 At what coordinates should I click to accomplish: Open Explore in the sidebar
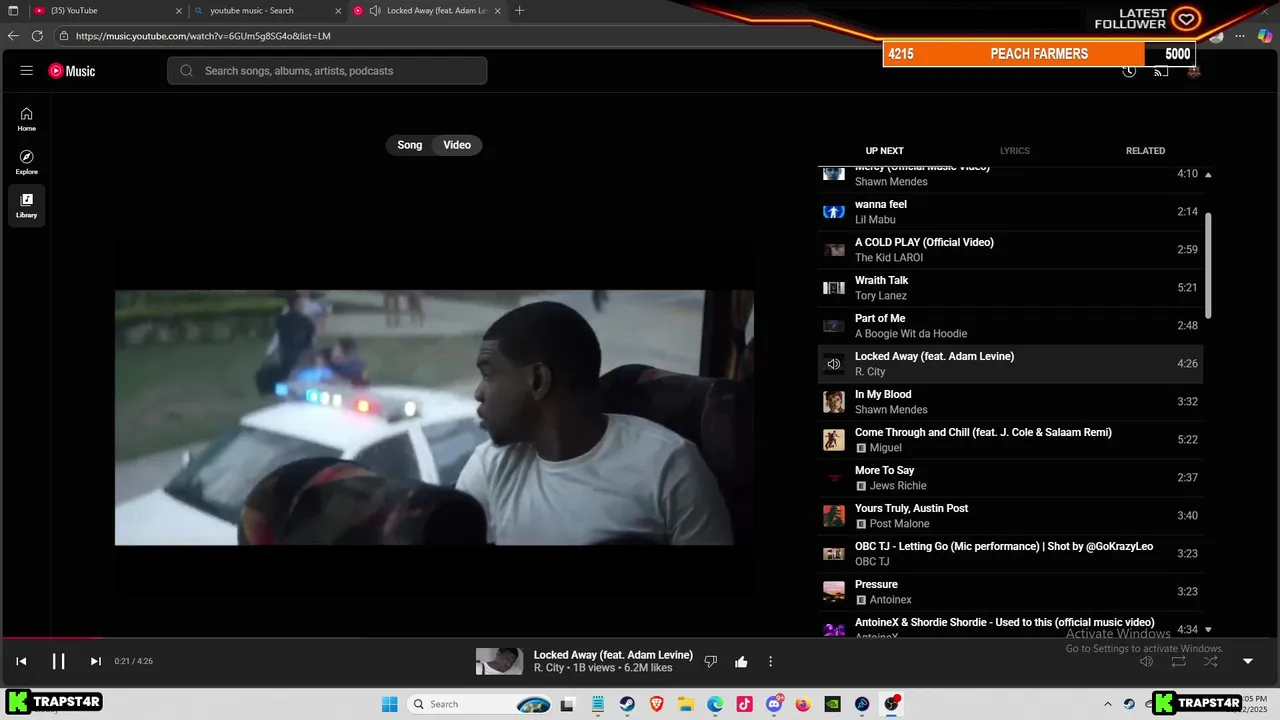point(26,162)
